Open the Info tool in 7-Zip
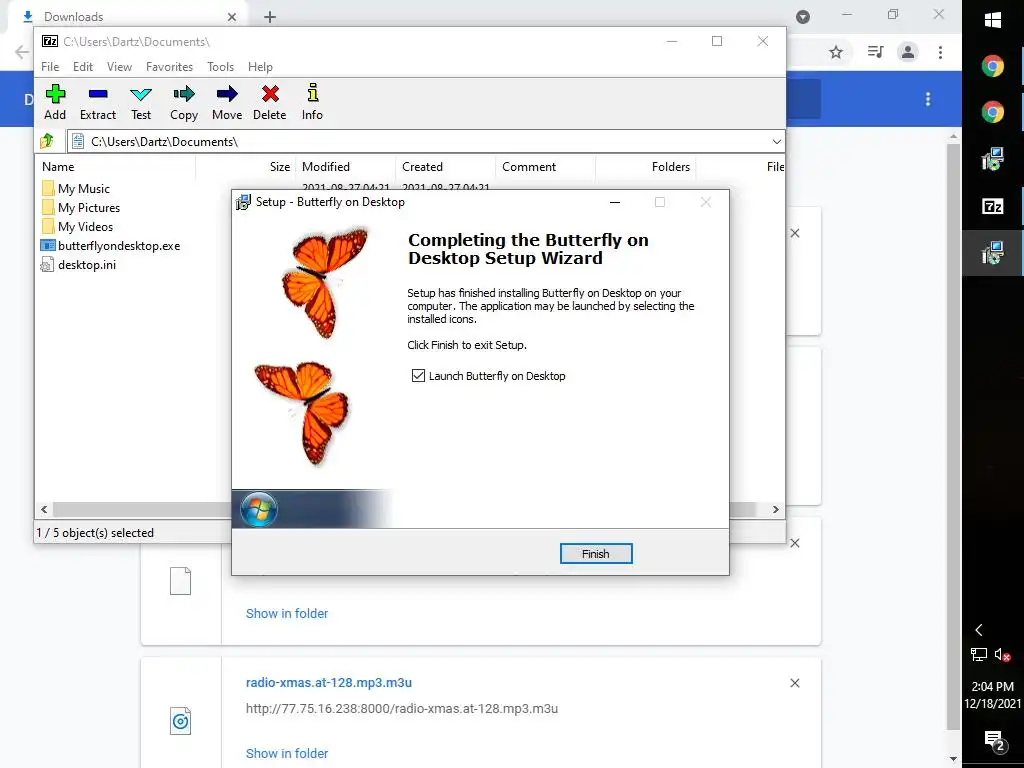The height and width of the screenshot is (768, 1024). (312, 93)
